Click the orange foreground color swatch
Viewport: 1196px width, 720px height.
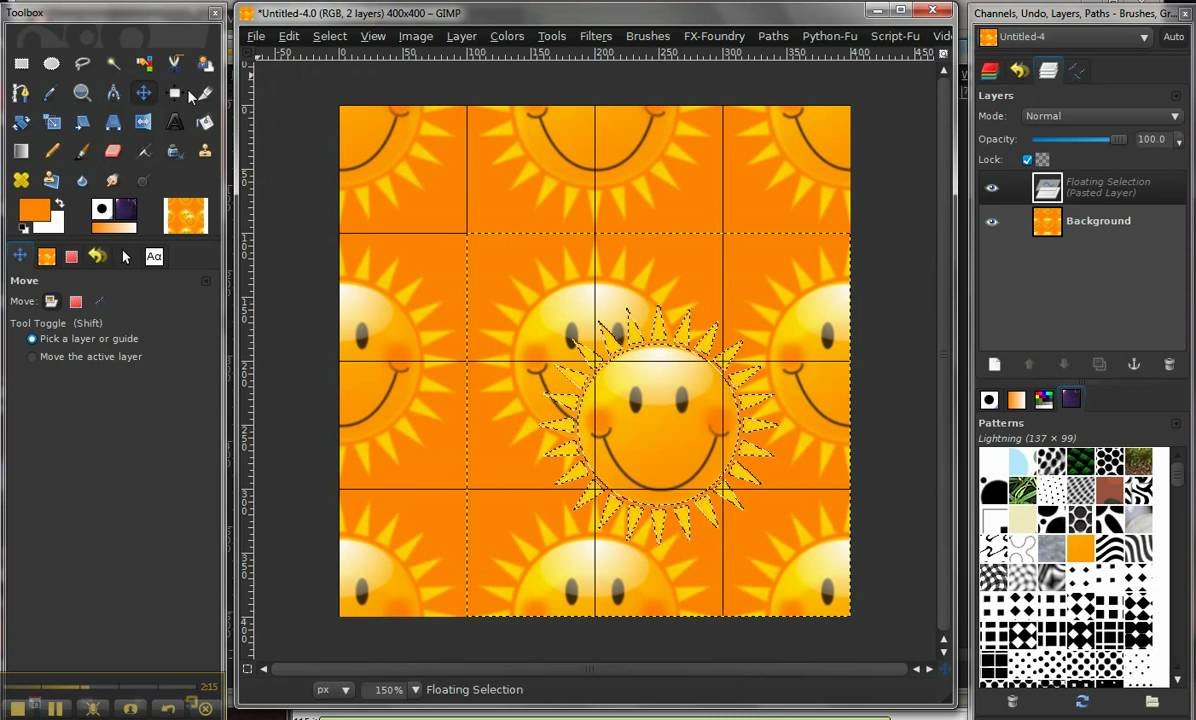(x=34, y=210)
